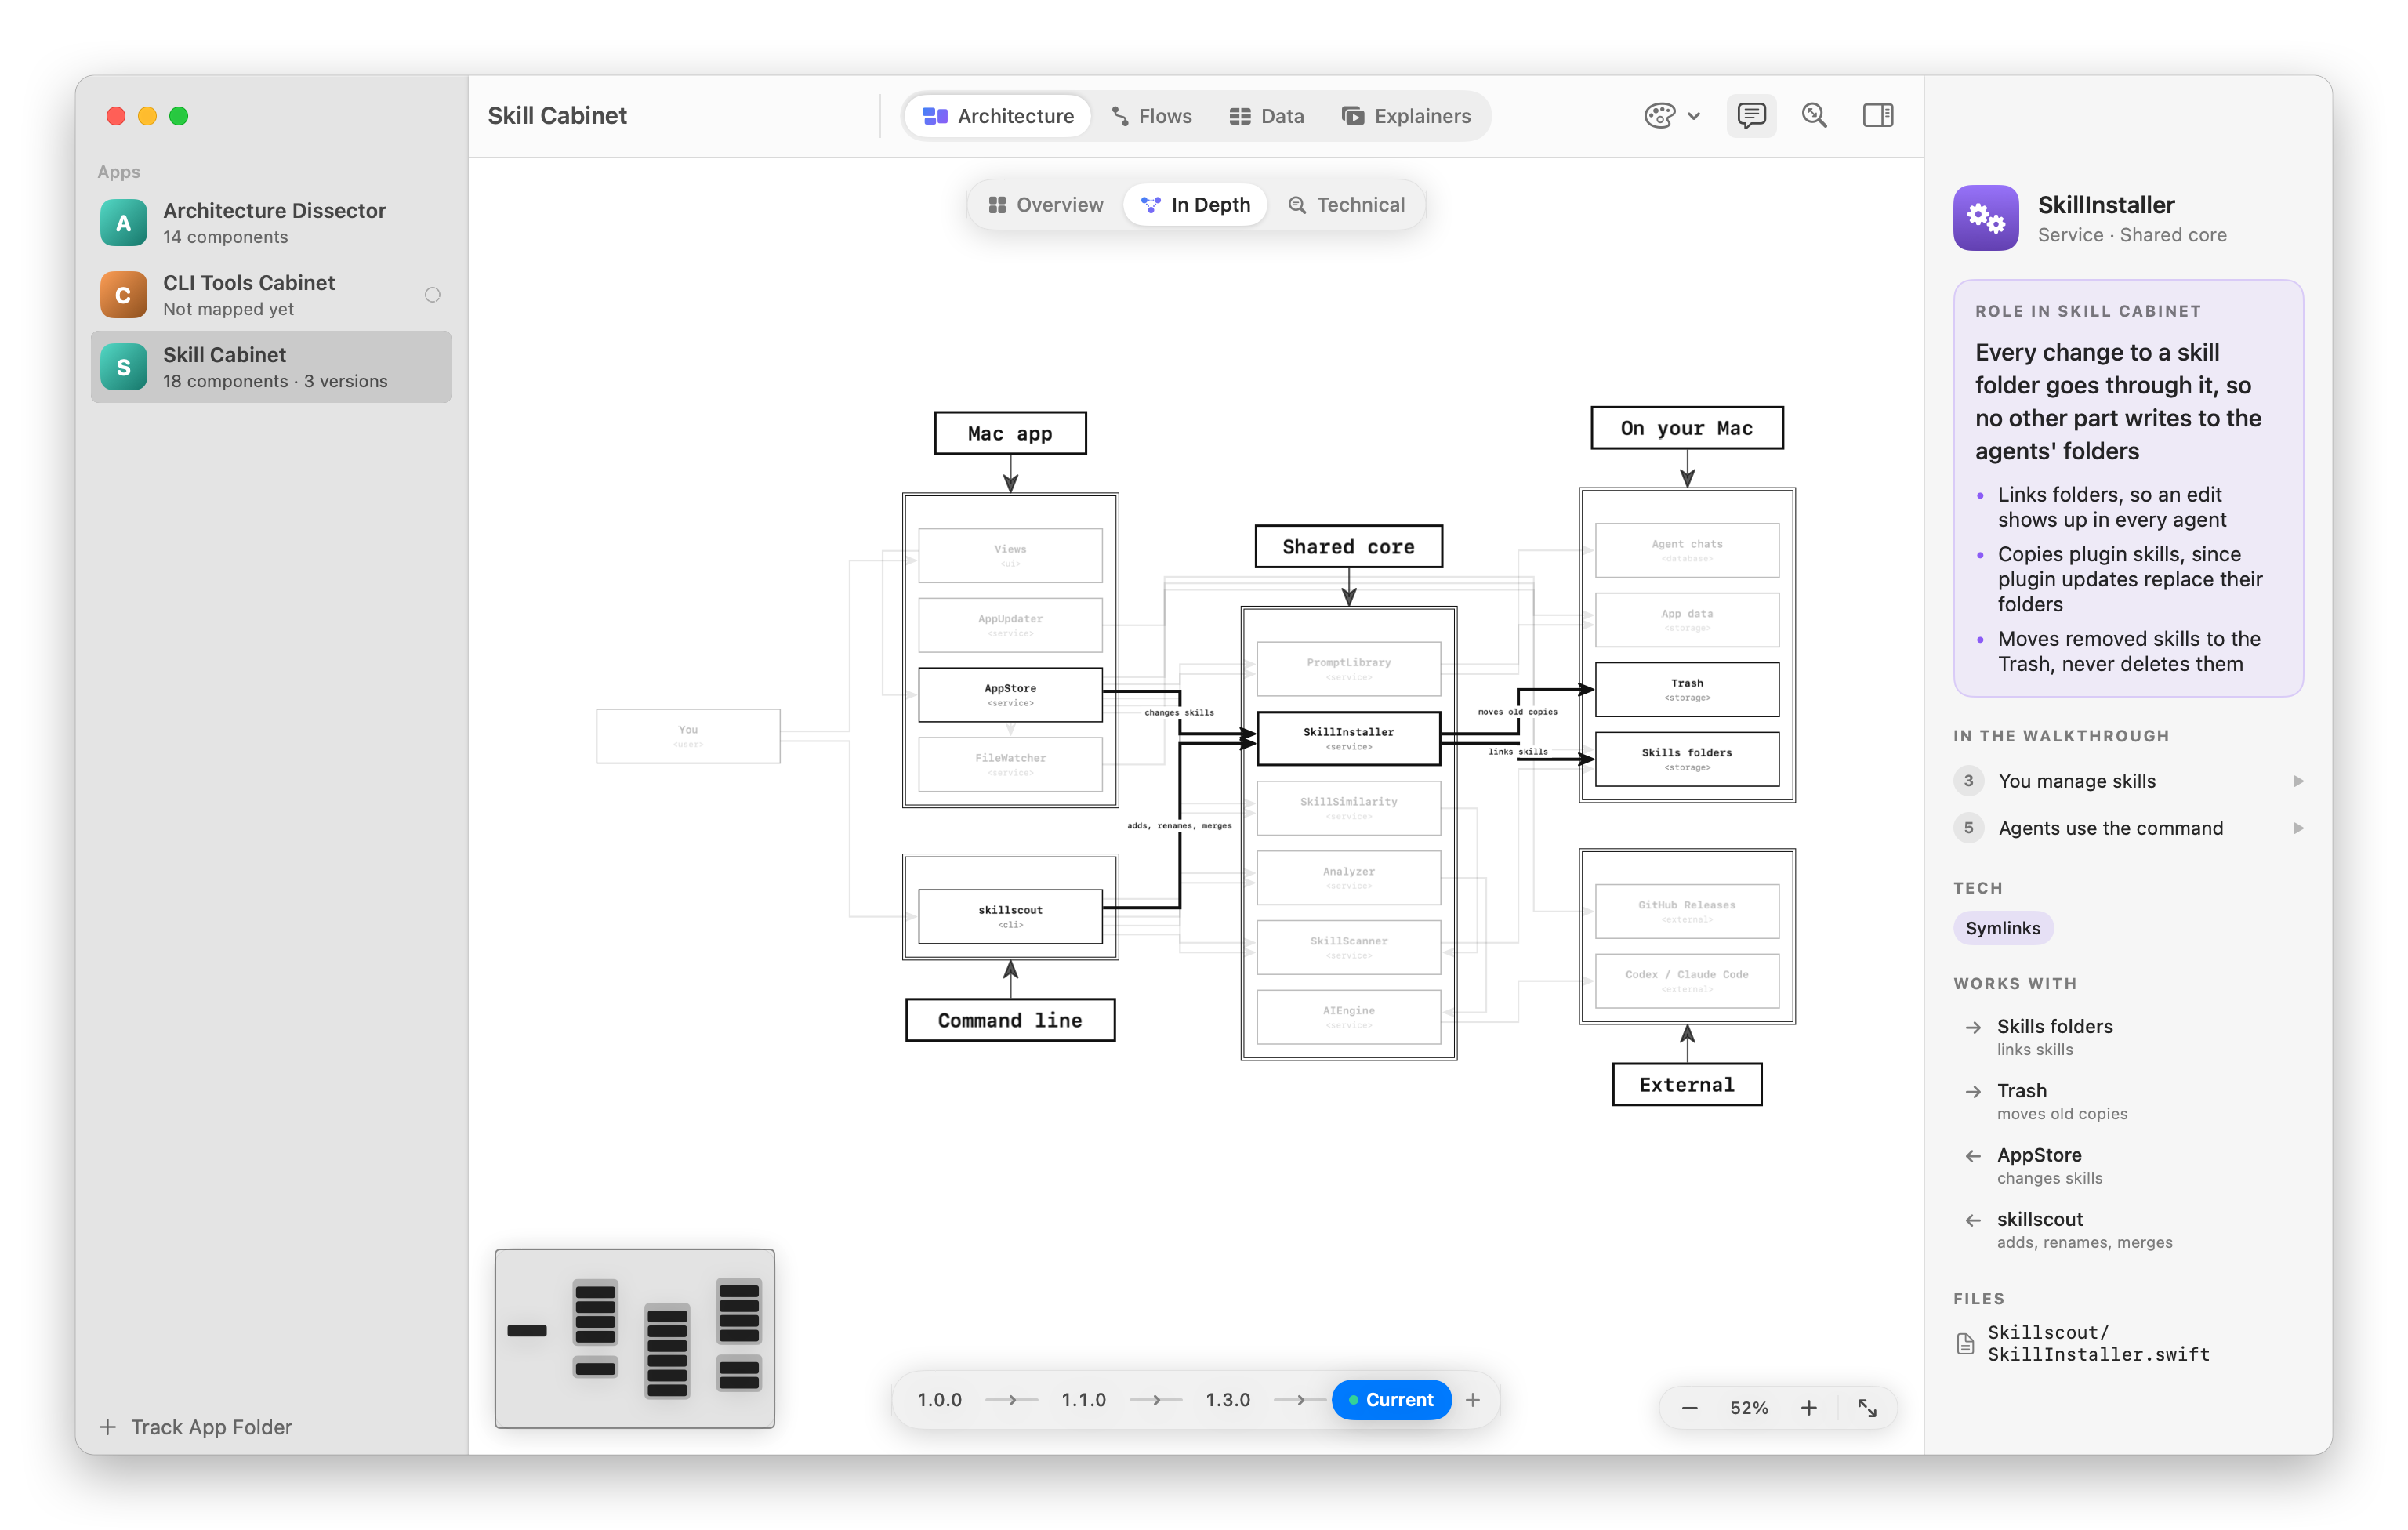The height and width of the screenshot is (1530, 2408).
Task: Click the search magnifier icon in toolbar
Action: [1814, 116]
